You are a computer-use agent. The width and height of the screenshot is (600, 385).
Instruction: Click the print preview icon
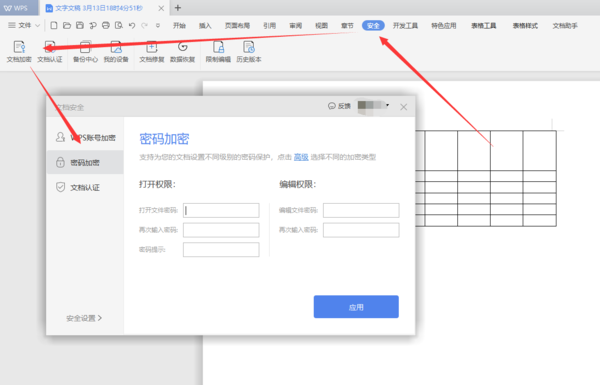(x=119, y=25)
